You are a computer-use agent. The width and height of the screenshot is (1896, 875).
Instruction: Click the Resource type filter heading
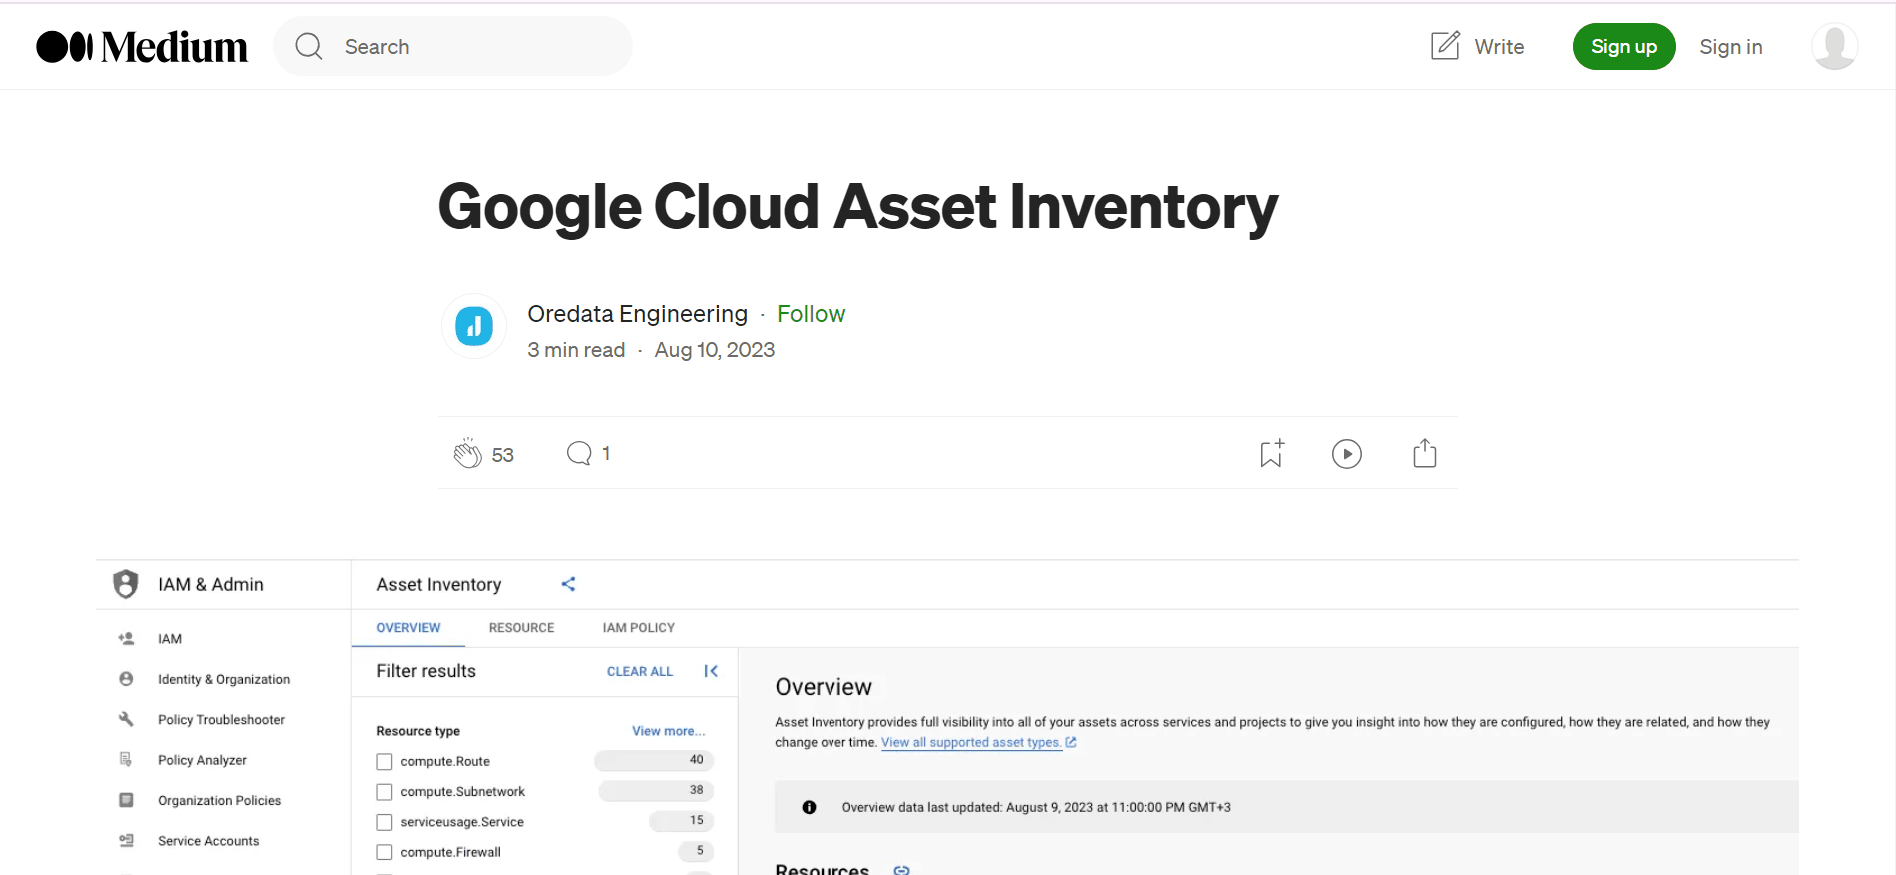[418, 731]
